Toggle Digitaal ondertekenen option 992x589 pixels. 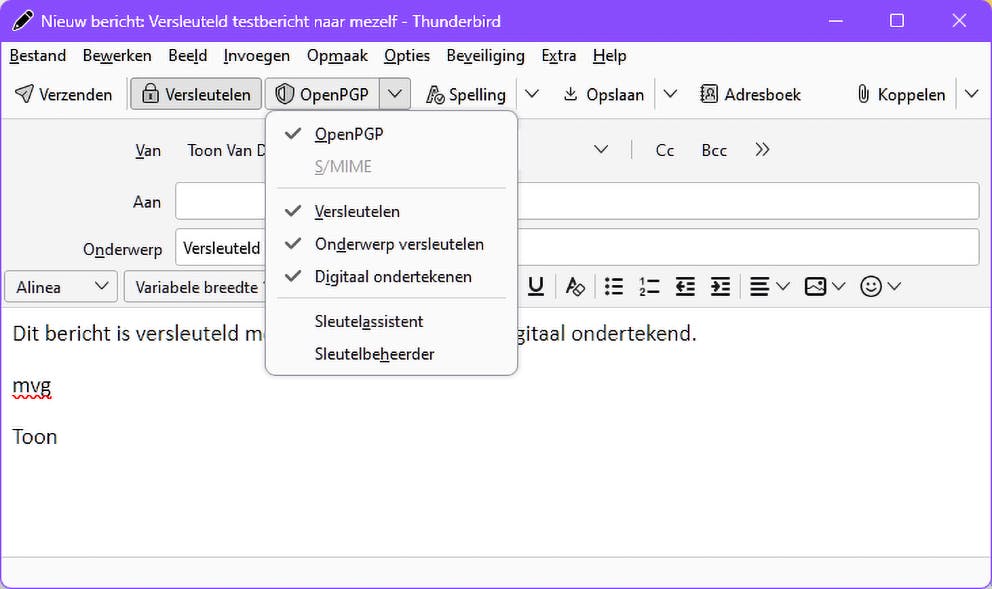[x=392, y=276]
